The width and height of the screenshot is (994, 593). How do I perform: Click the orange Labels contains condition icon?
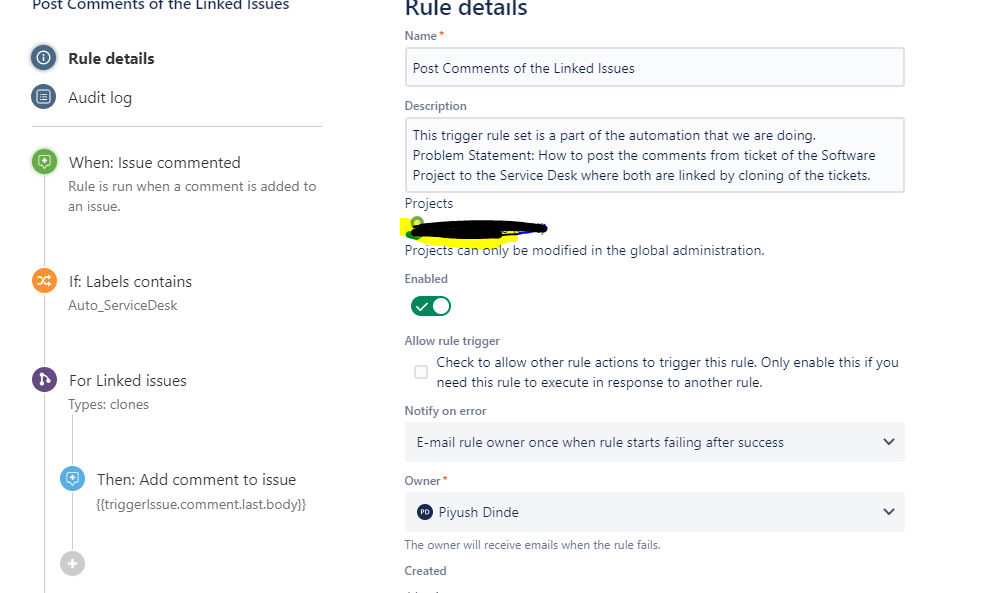click(44, 280)
